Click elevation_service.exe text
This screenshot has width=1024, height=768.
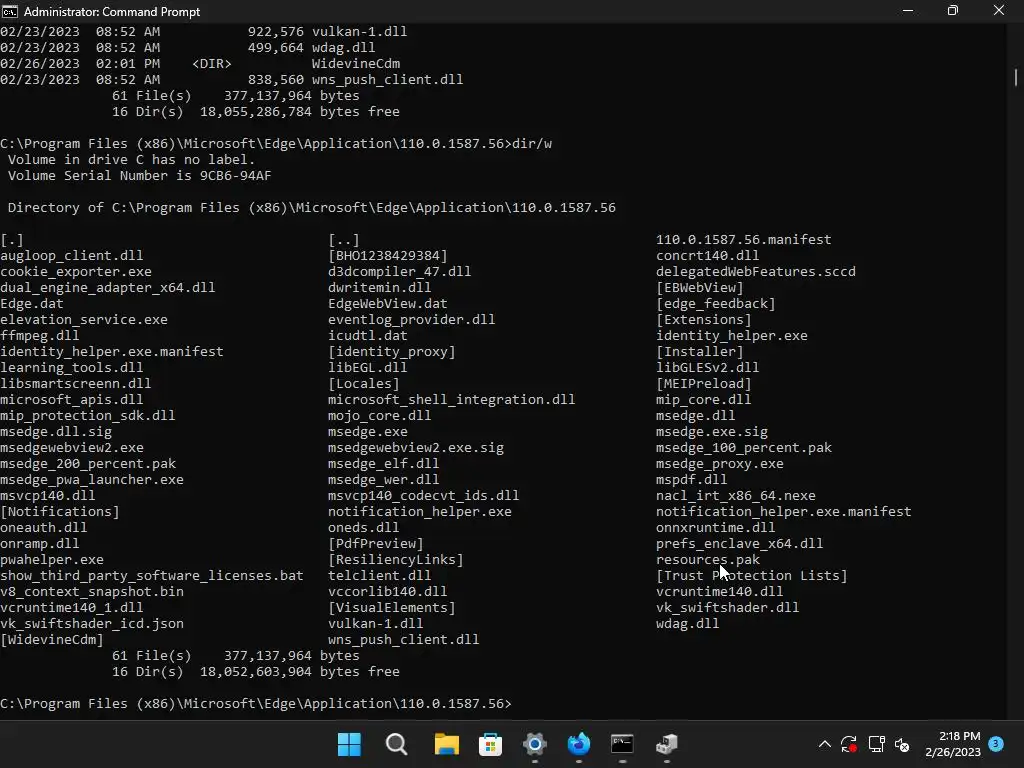(84, 319)
